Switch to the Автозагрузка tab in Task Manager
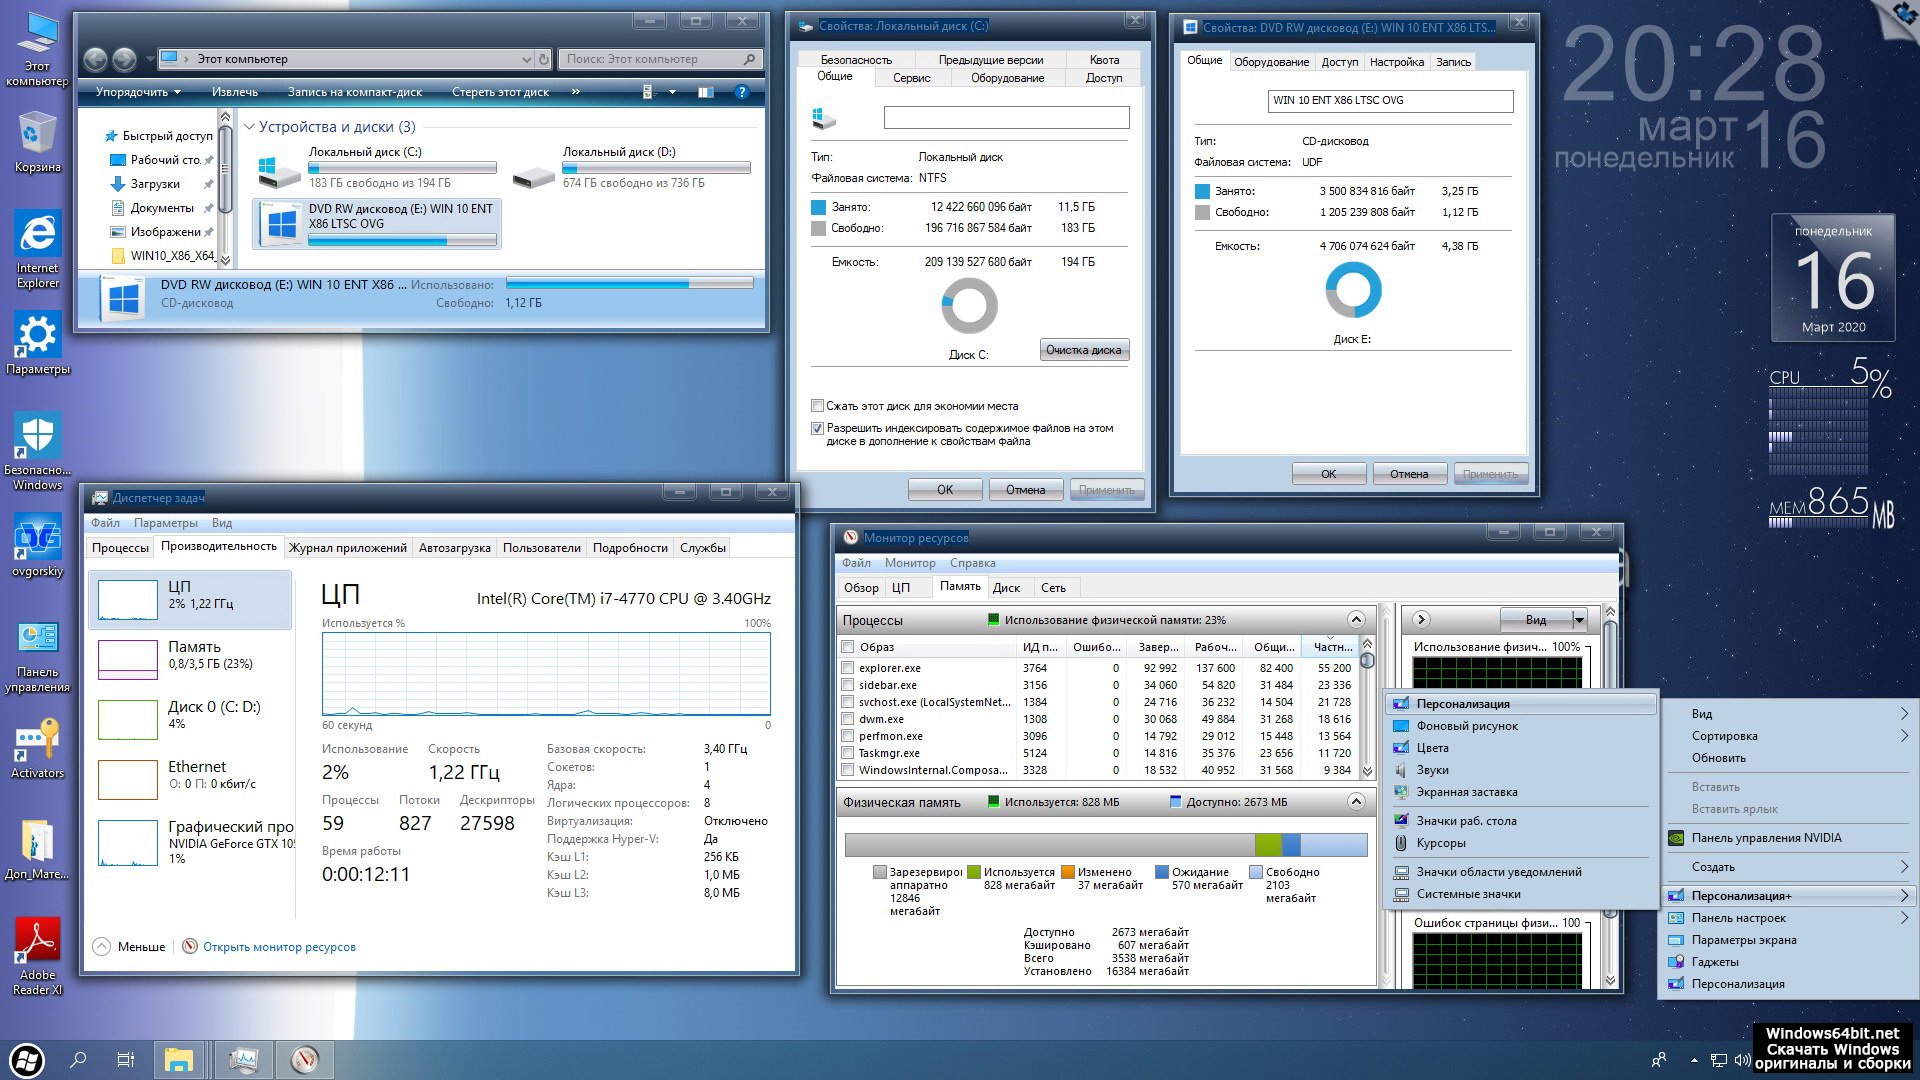This screenshot has height=1080, width=1920. coord(454,548)
